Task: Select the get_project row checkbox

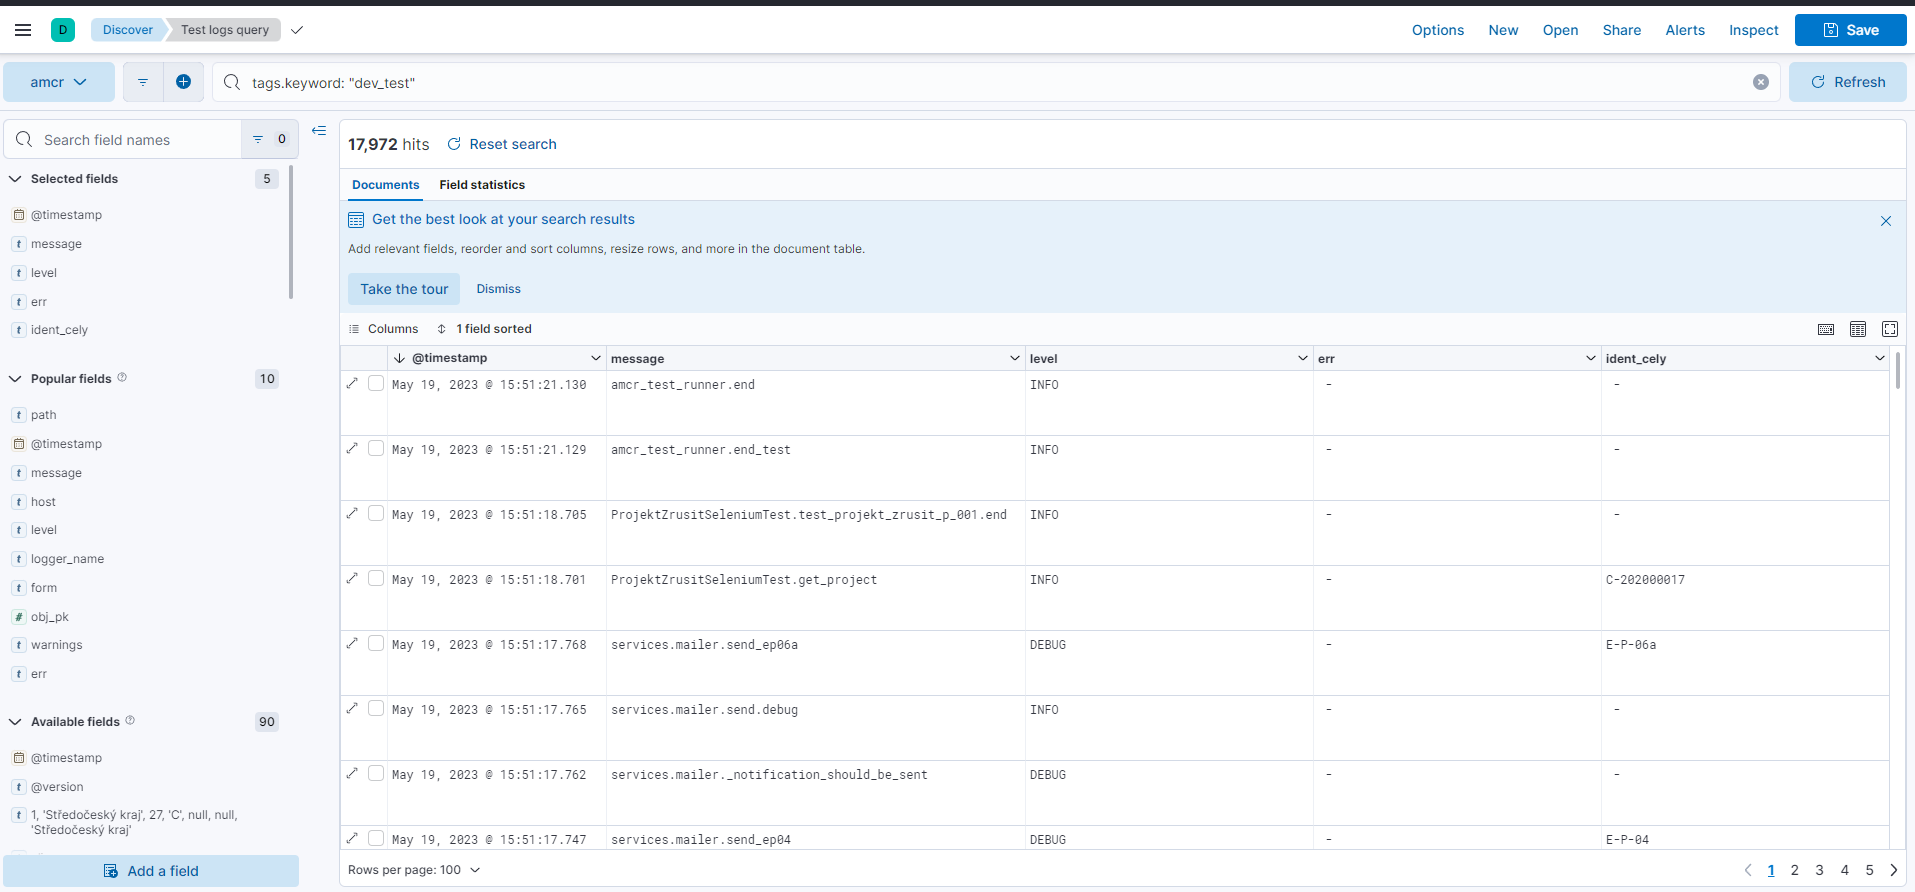Action: click(x=376, y=578)
